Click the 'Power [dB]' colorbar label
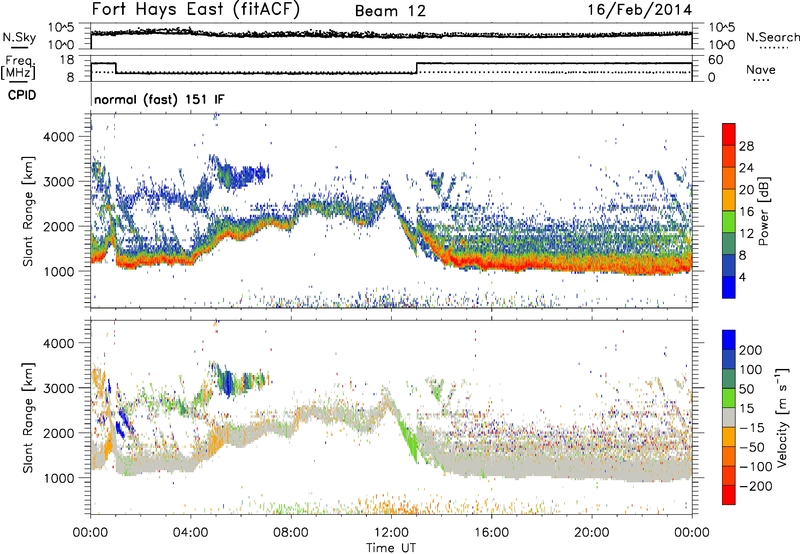Screen dimensions: 800x554 763,211
